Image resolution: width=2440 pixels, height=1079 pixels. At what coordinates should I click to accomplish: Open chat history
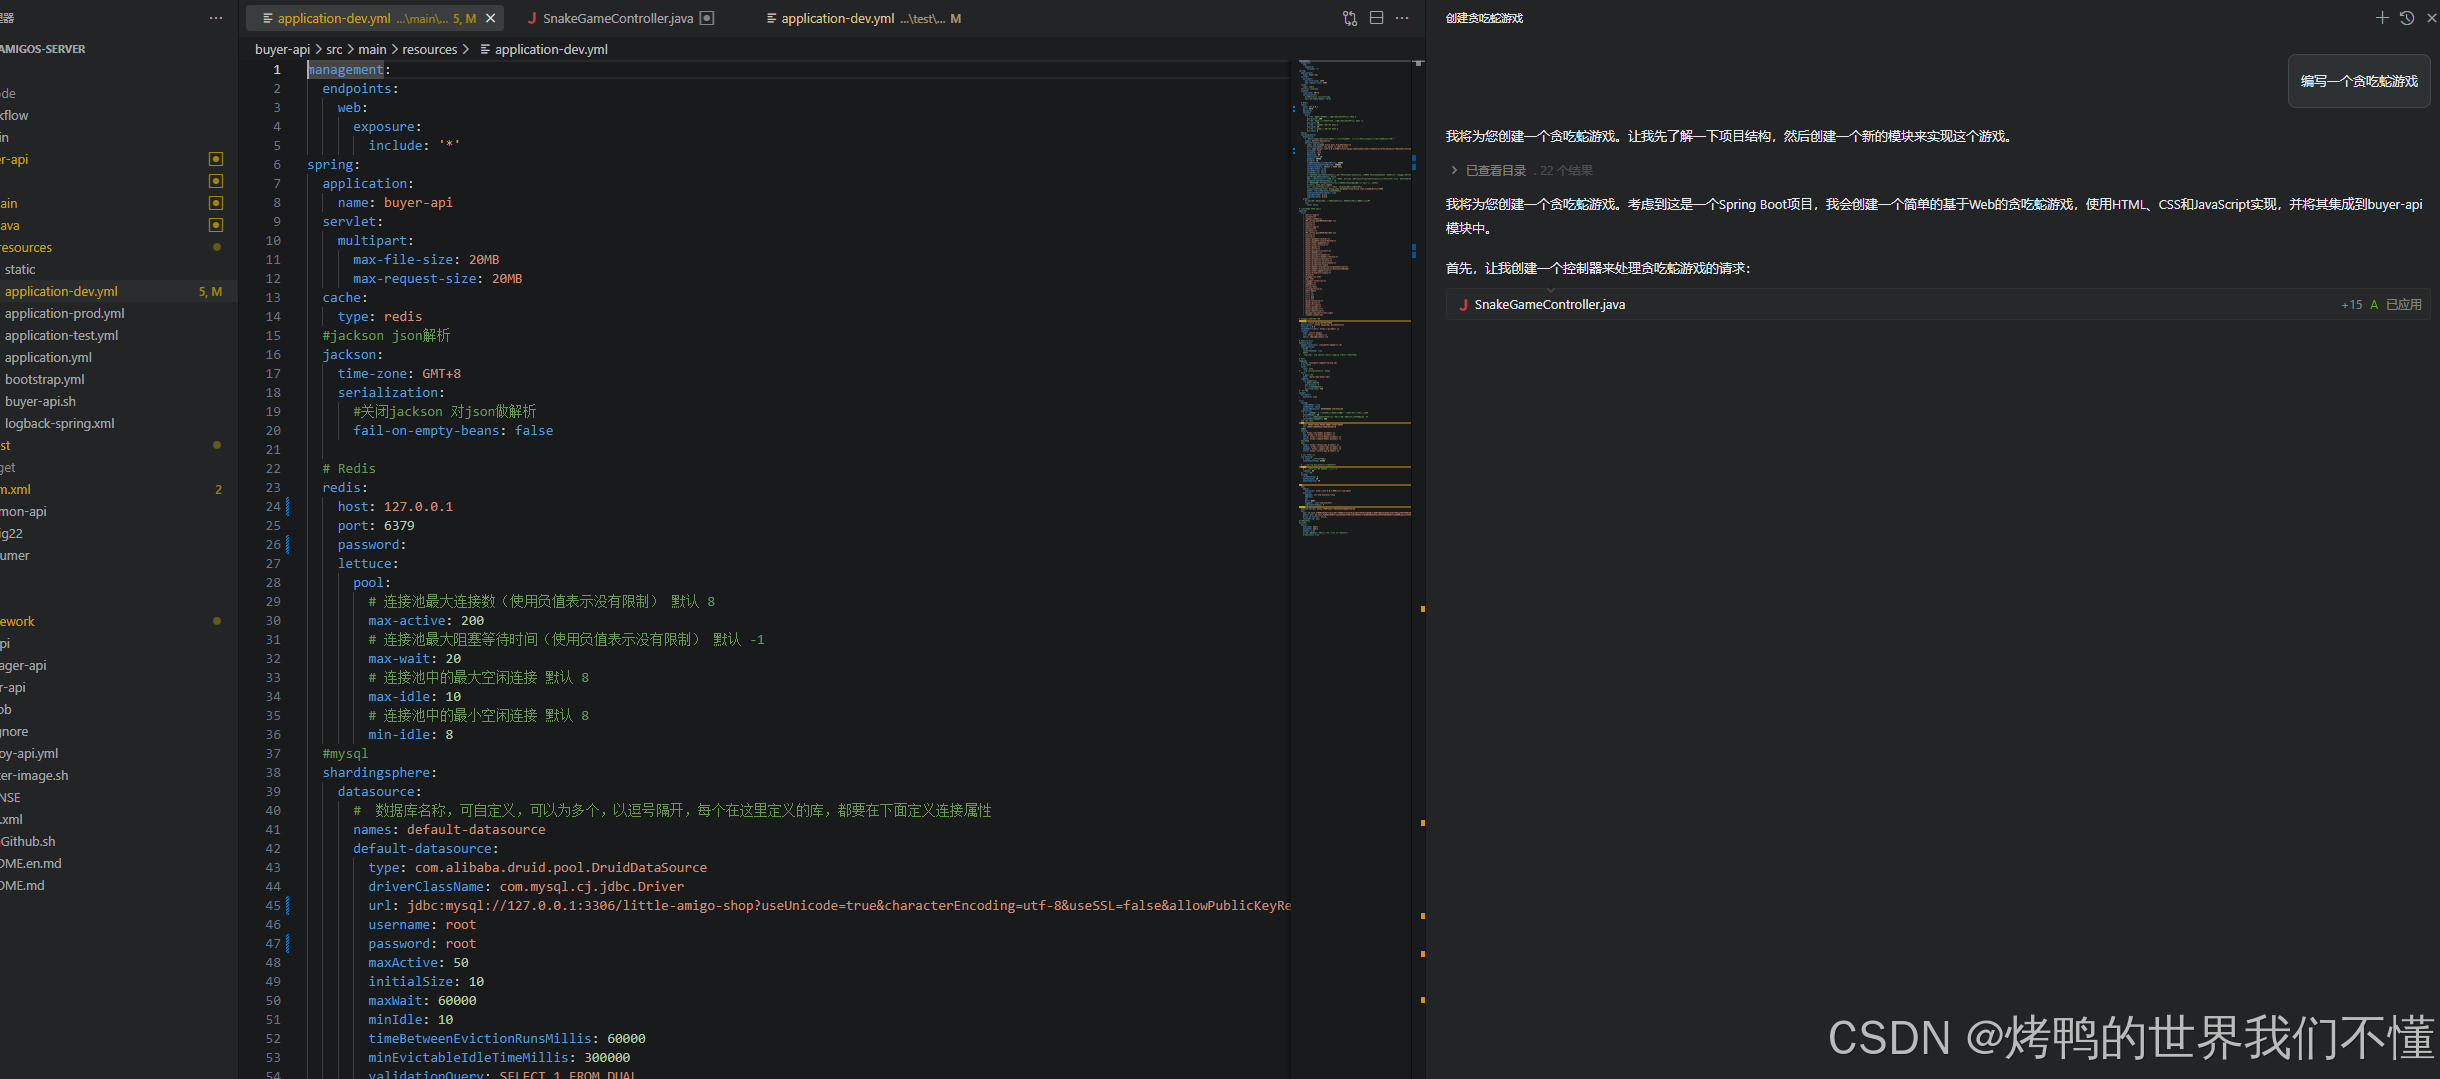point(2407,18)
